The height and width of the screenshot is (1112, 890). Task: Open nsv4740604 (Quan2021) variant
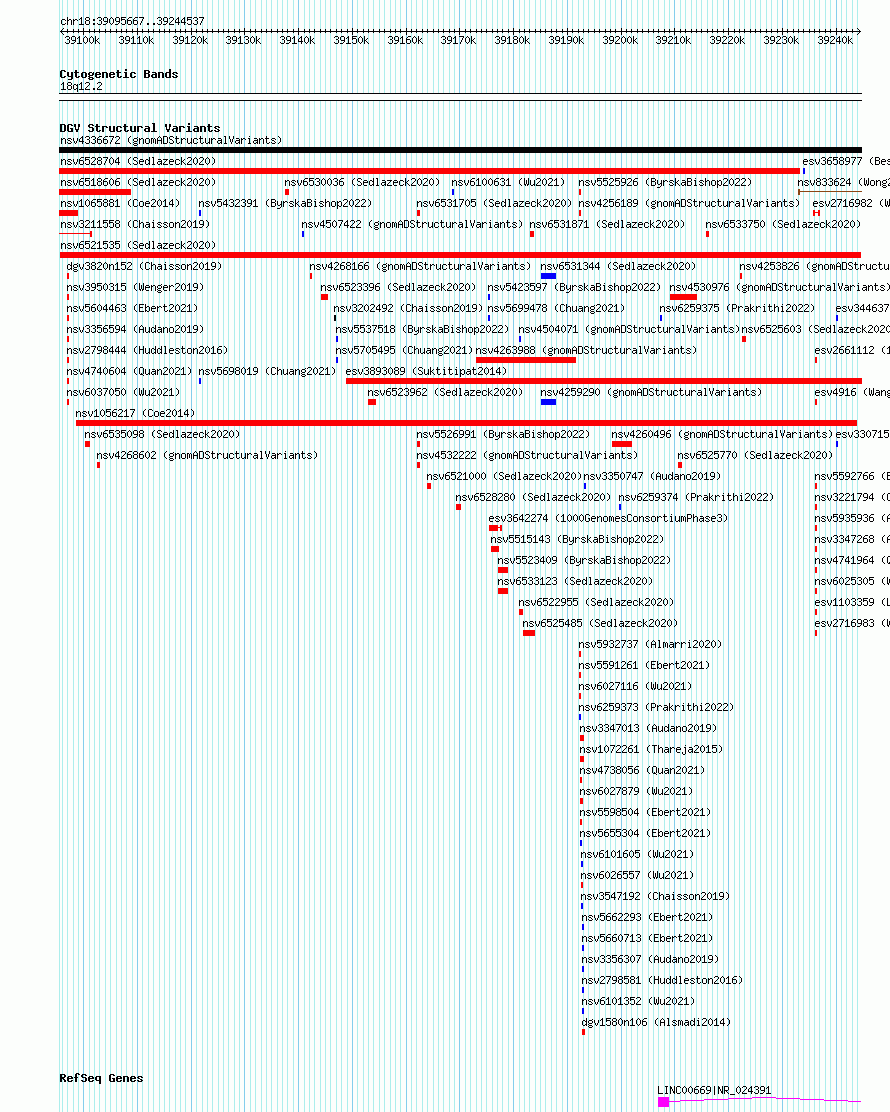click(129, 372)
